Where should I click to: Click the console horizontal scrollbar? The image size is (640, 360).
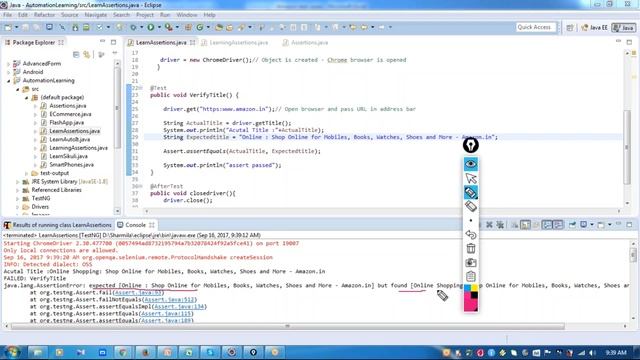(288, 326)
